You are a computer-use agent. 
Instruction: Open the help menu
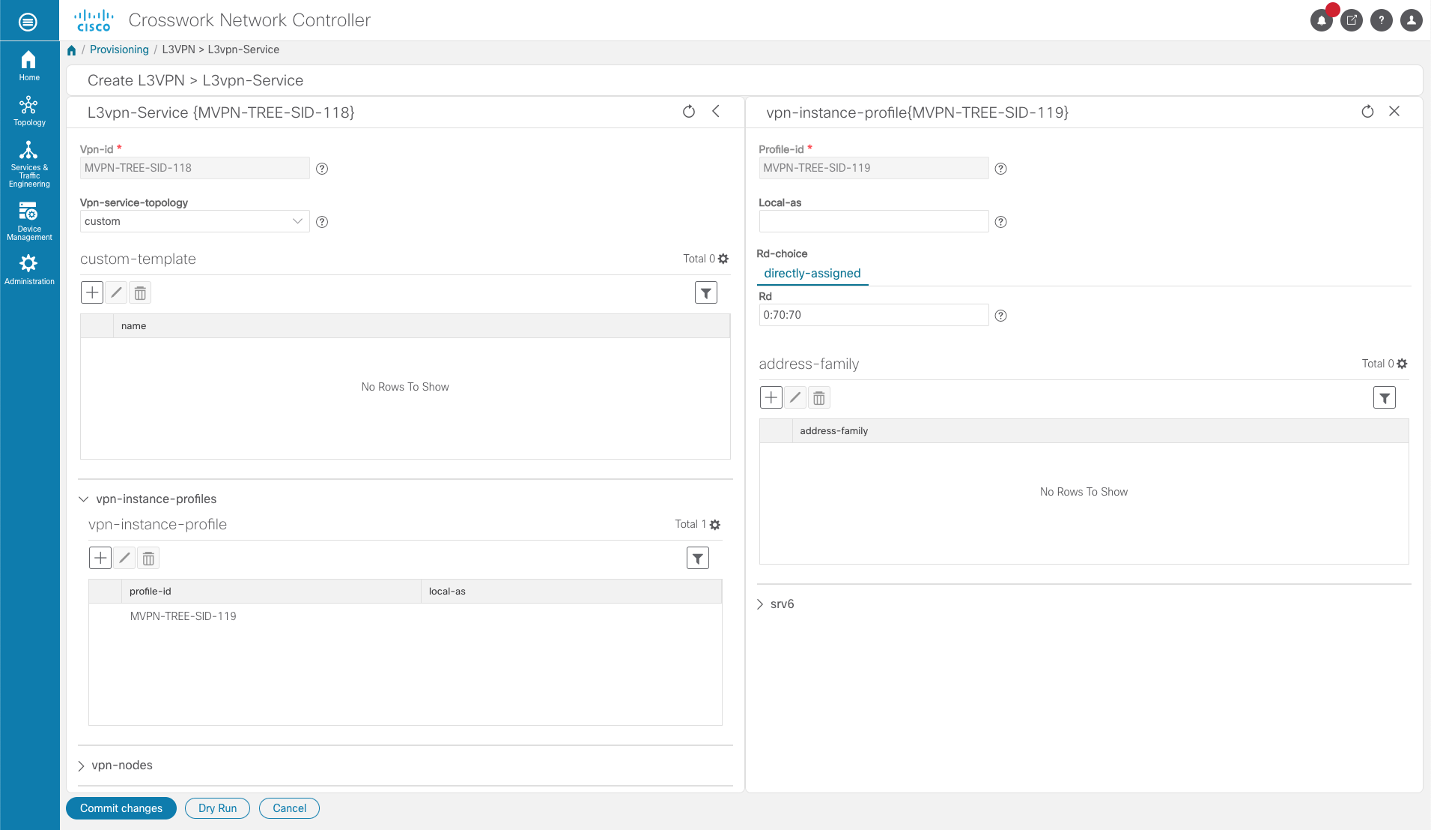click(1381, 20)
